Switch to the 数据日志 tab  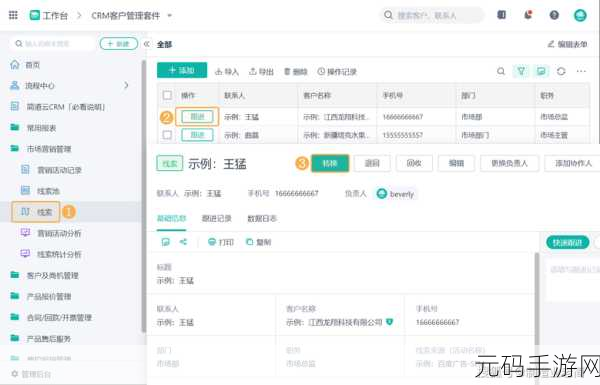tap(262, 219)
